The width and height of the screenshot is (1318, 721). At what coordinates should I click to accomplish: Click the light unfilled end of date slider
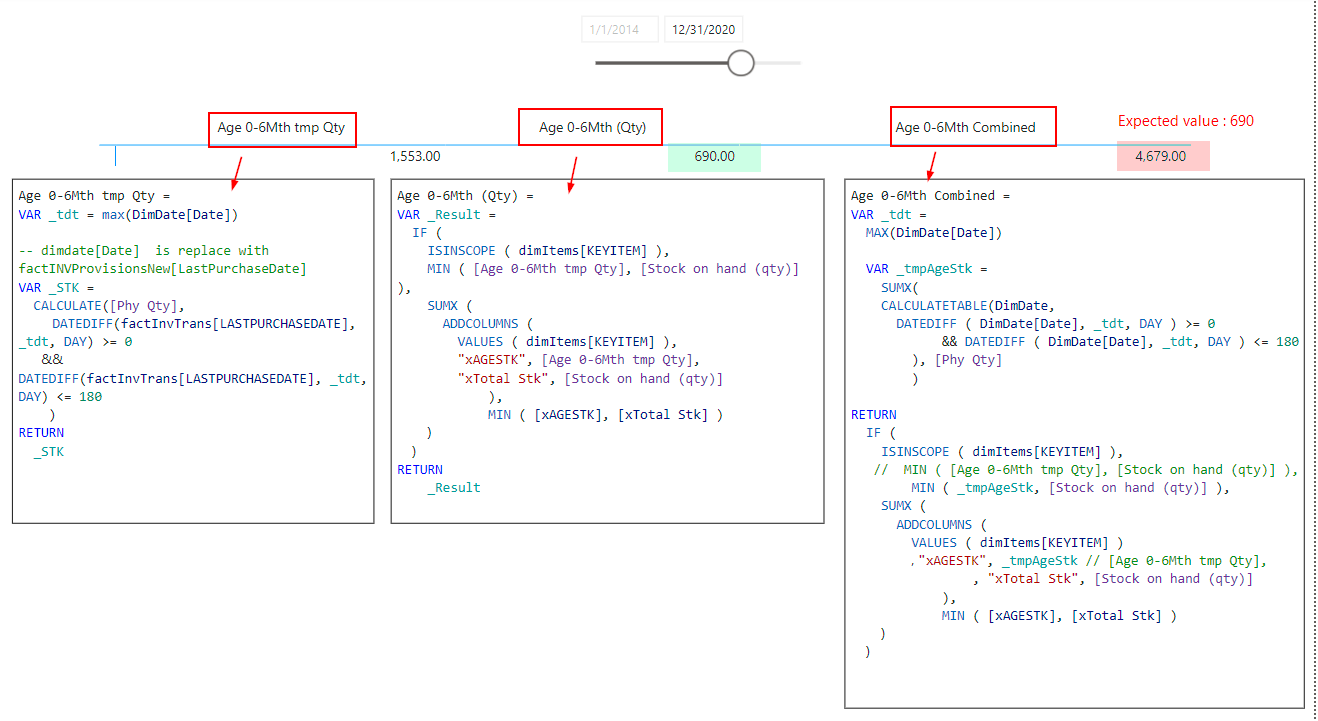[x=779, y=63]
